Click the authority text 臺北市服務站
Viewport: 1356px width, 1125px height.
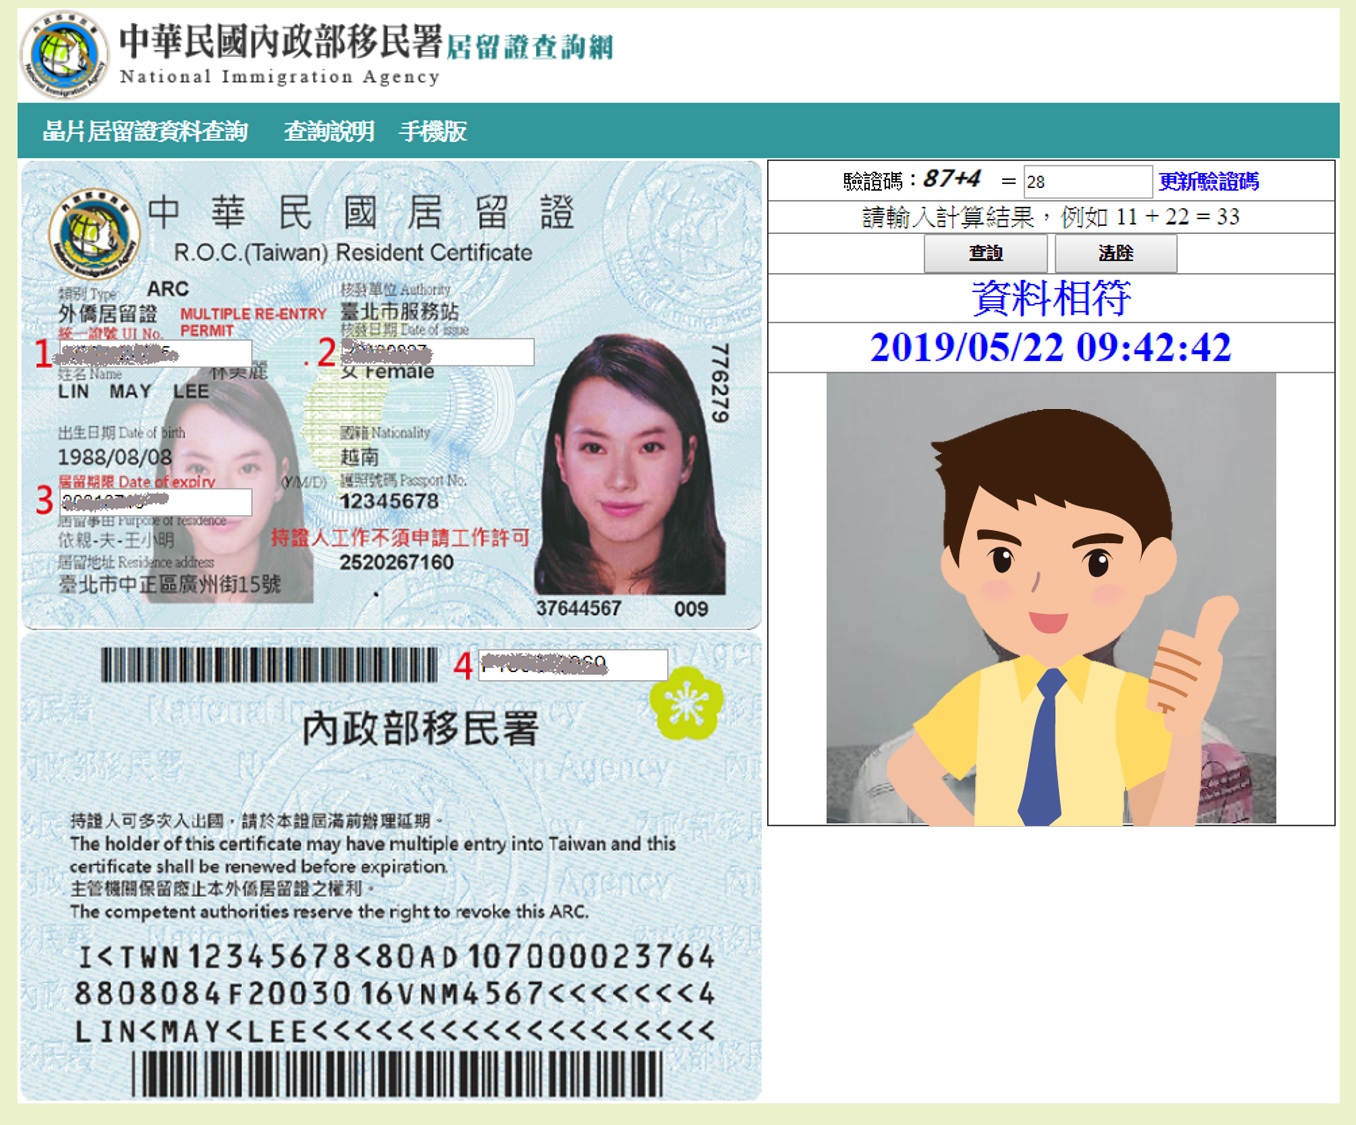[x=400, y=312]
